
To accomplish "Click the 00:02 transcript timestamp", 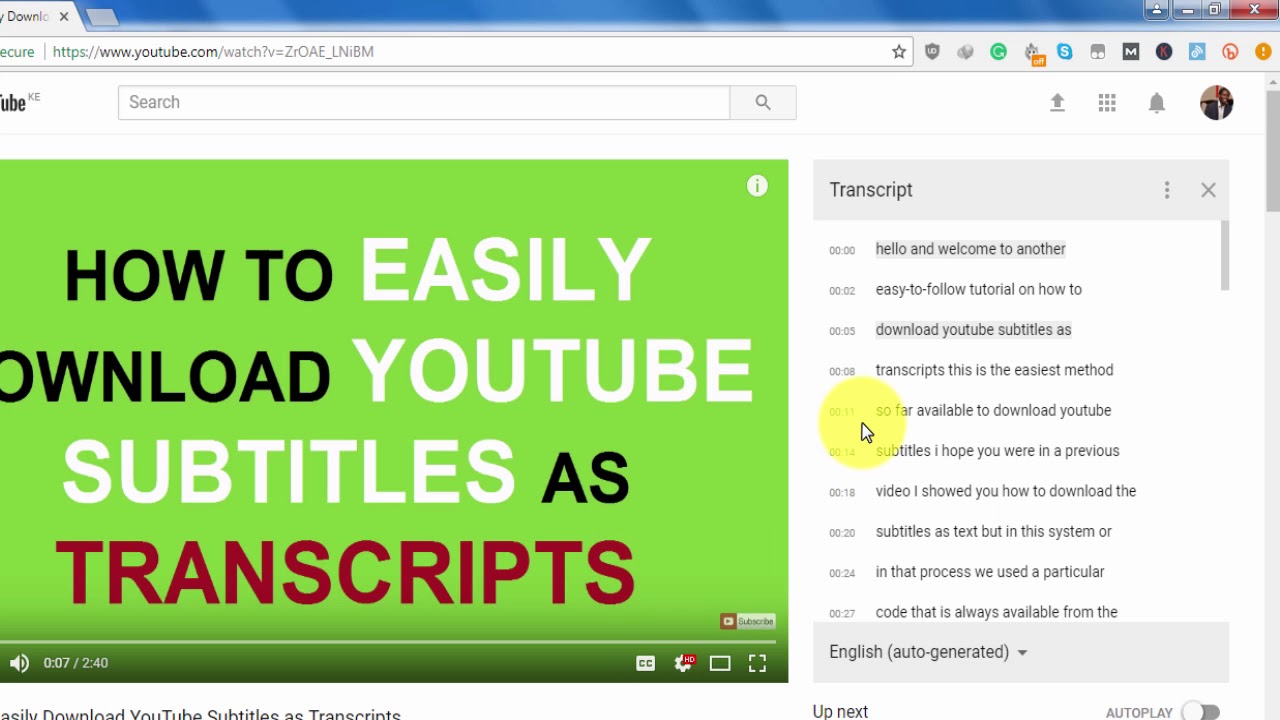I will click(842, 291).
